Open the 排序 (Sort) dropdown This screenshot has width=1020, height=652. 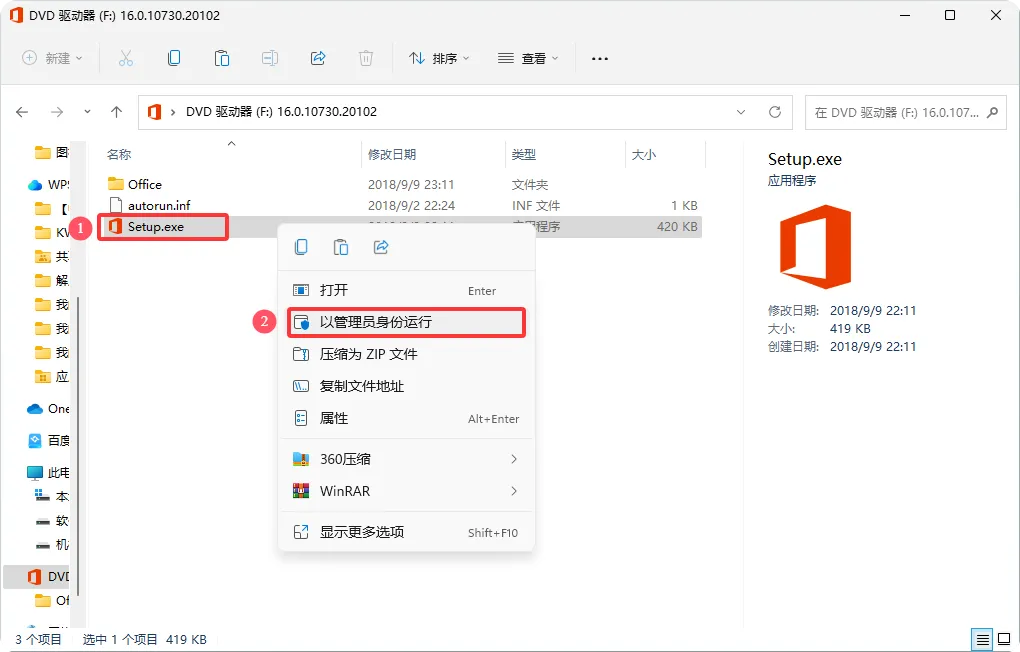point(438,58)
